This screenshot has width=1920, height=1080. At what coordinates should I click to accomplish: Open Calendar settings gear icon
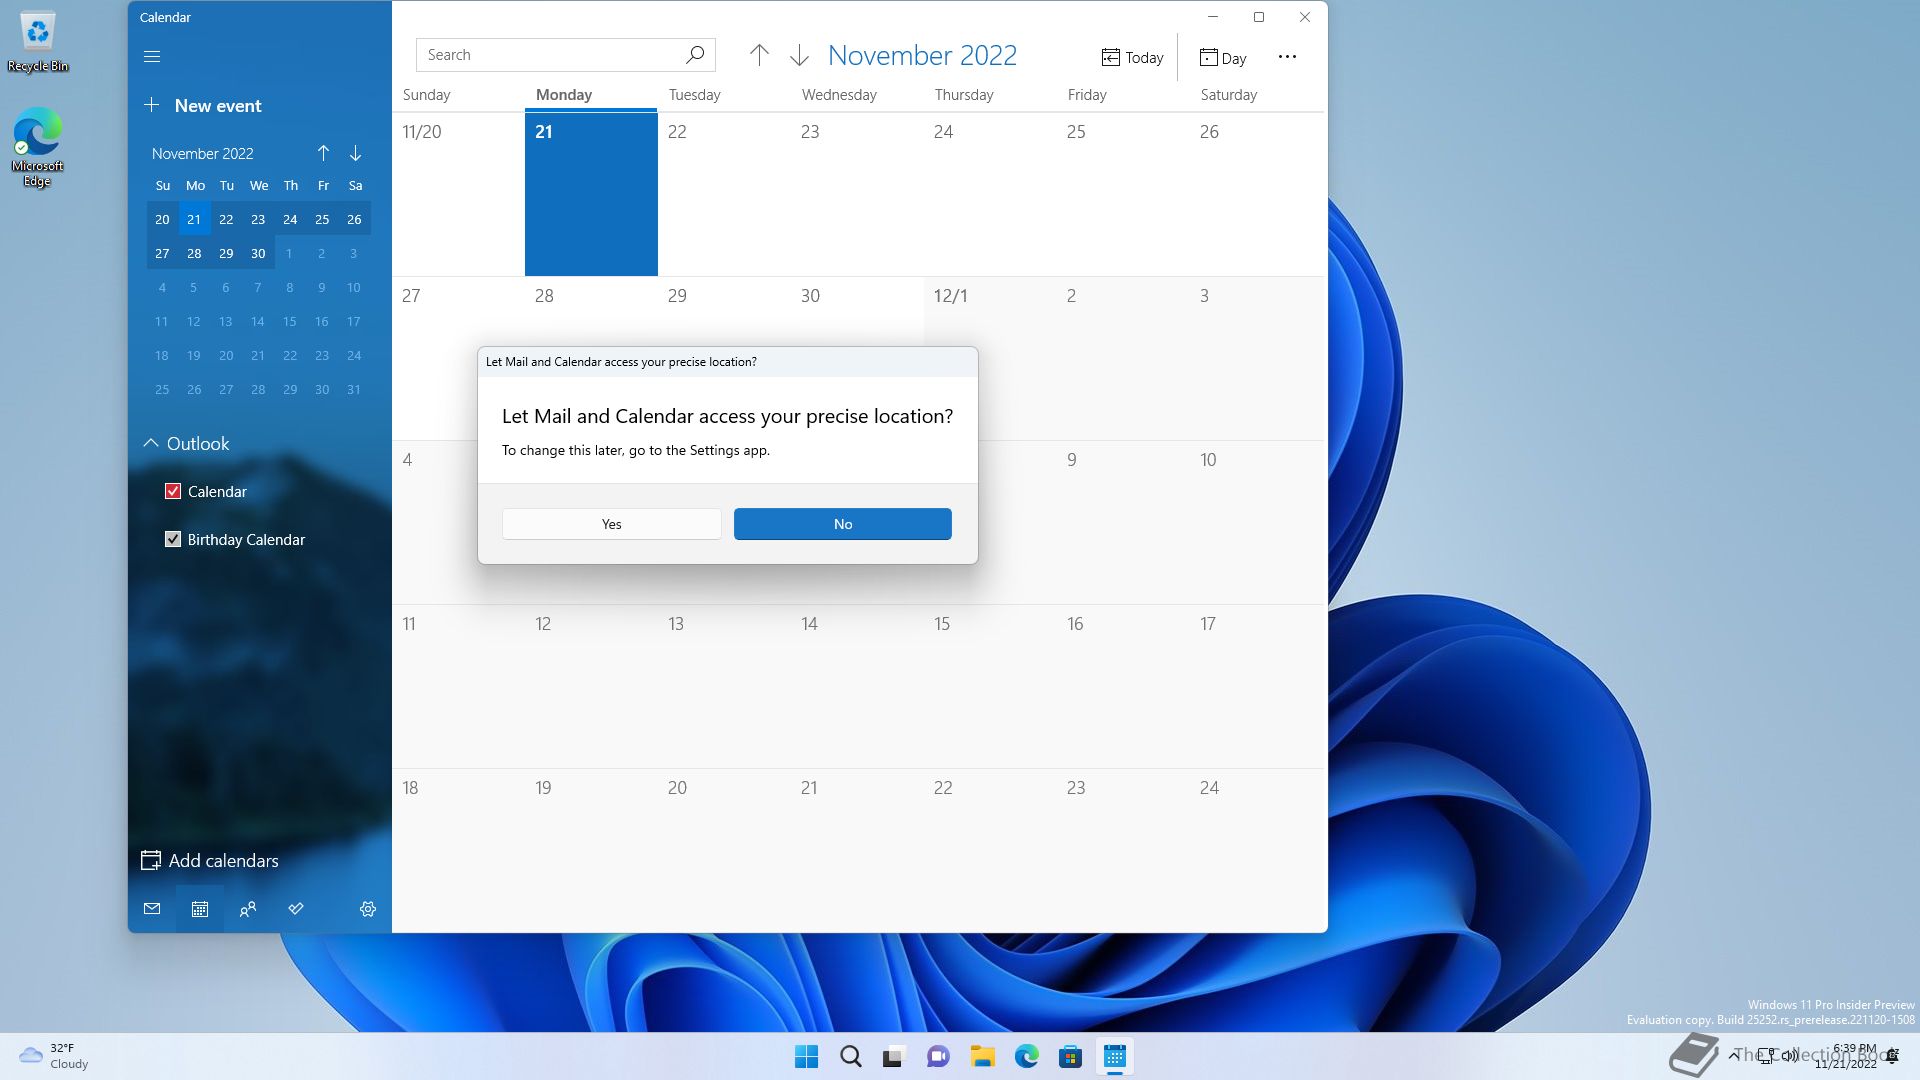coord(368,909)
